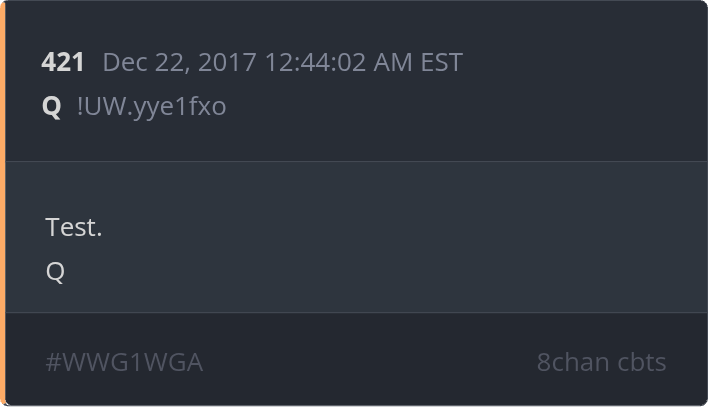Click blank space right of the tripcode
710x408 pixels.
466,108
